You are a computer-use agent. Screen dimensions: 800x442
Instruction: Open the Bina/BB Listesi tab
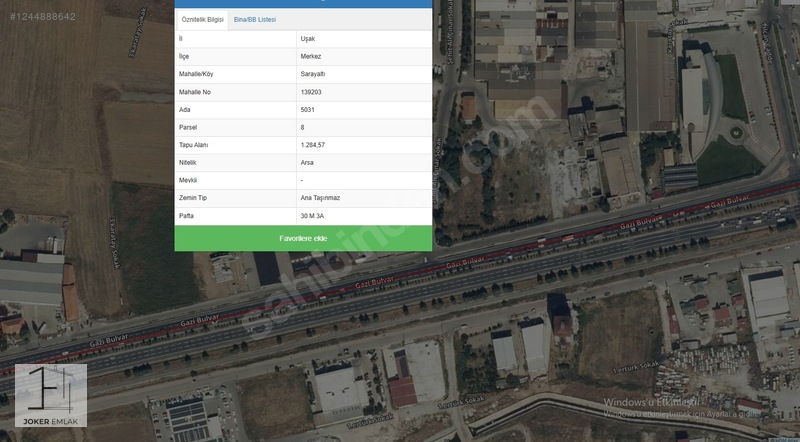255,19
